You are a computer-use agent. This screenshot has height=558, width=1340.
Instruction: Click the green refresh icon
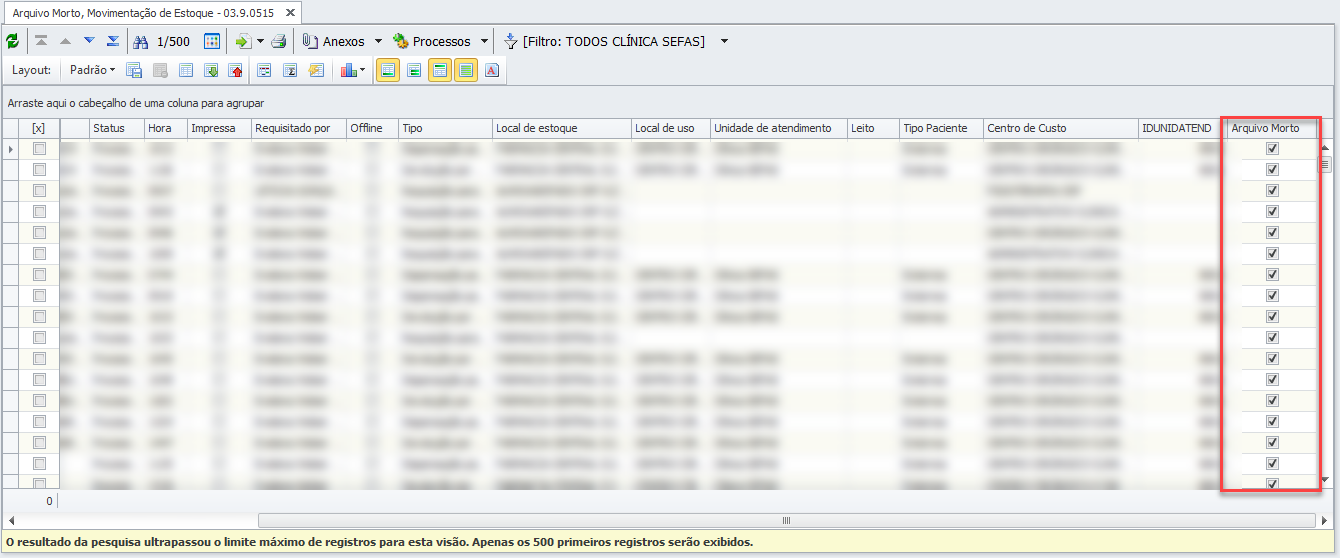click(x=12, y=42)
